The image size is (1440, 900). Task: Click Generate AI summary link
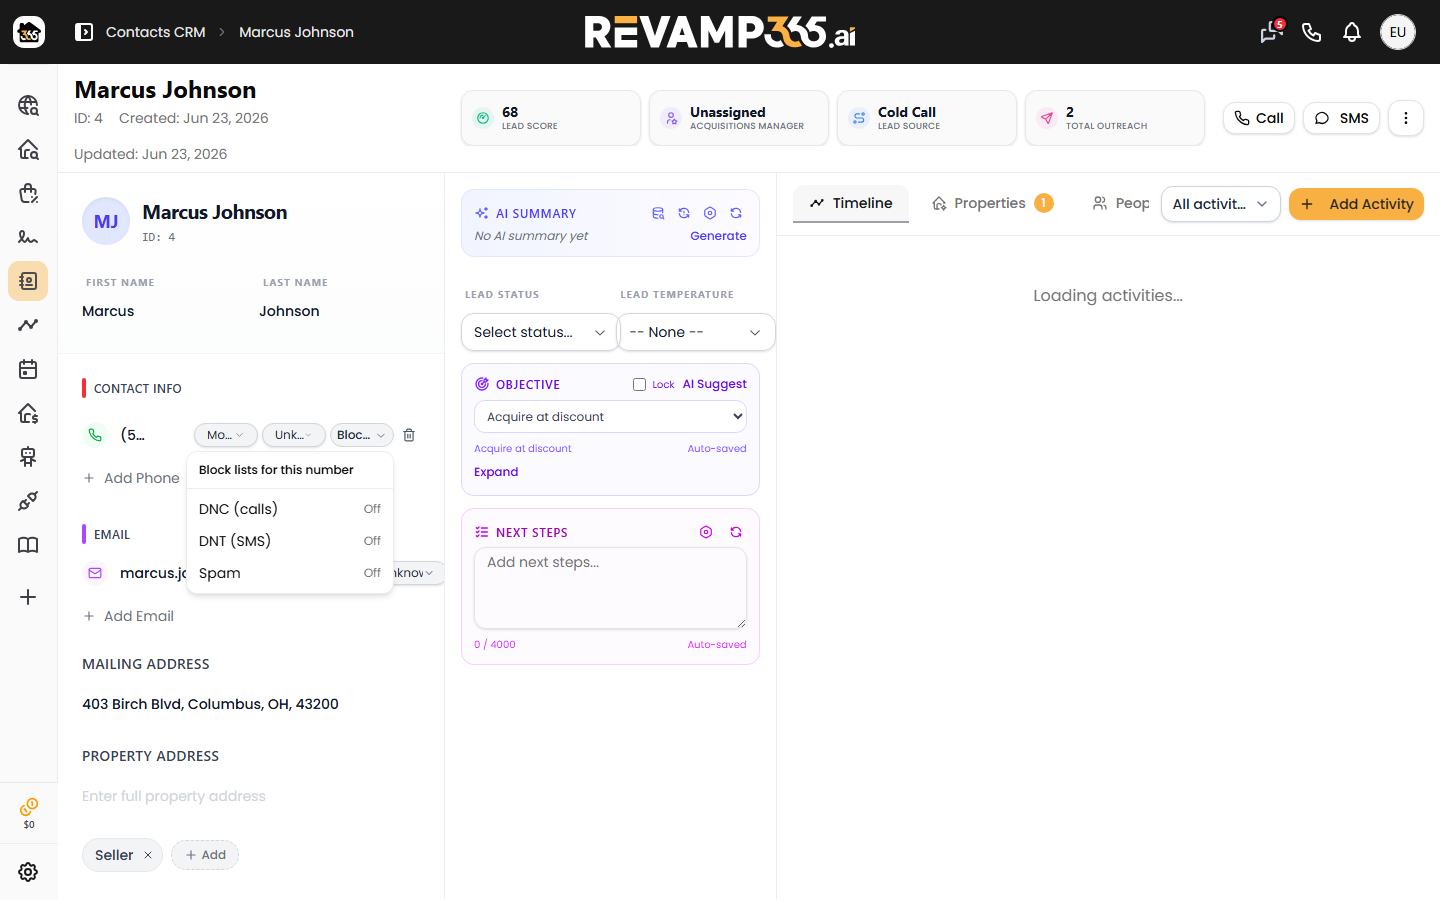click(718, 236)
